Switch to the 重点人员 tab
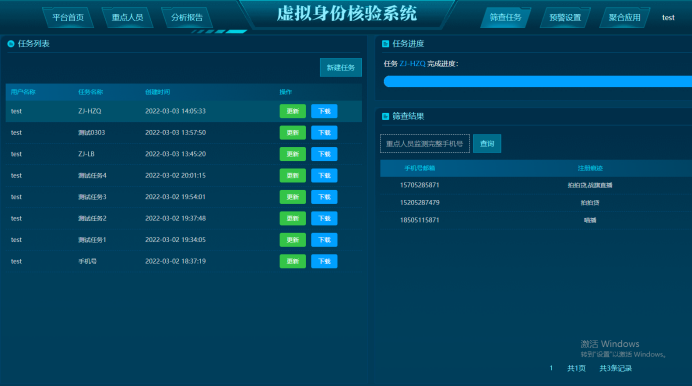 pyautogui.click(x=127, y=18)
